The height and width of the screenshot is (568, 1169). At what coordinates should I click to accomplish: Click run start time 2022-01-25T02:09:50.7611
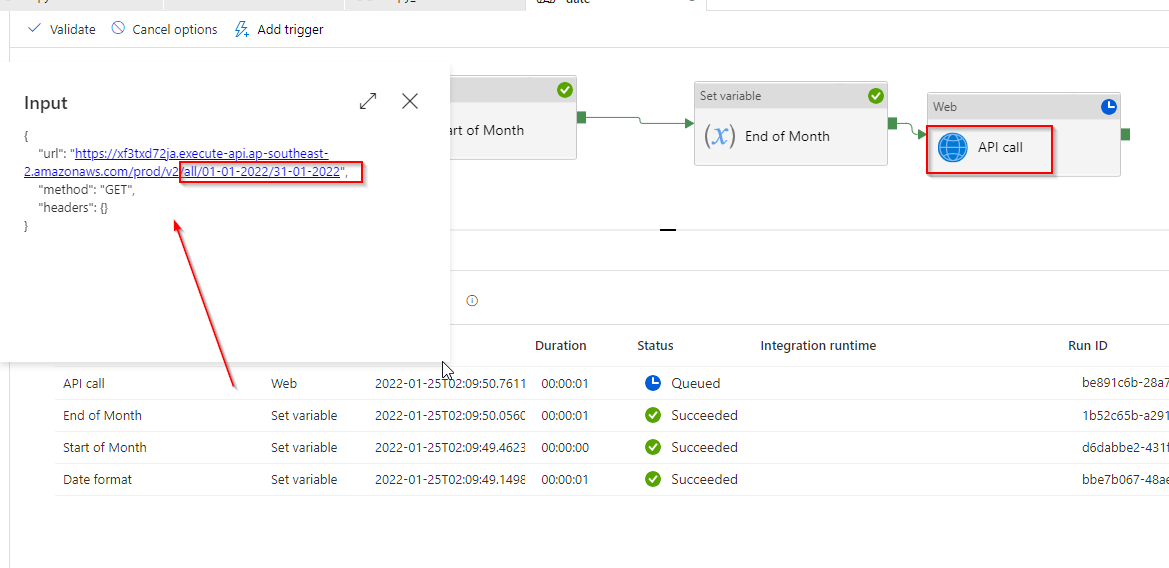450,383
